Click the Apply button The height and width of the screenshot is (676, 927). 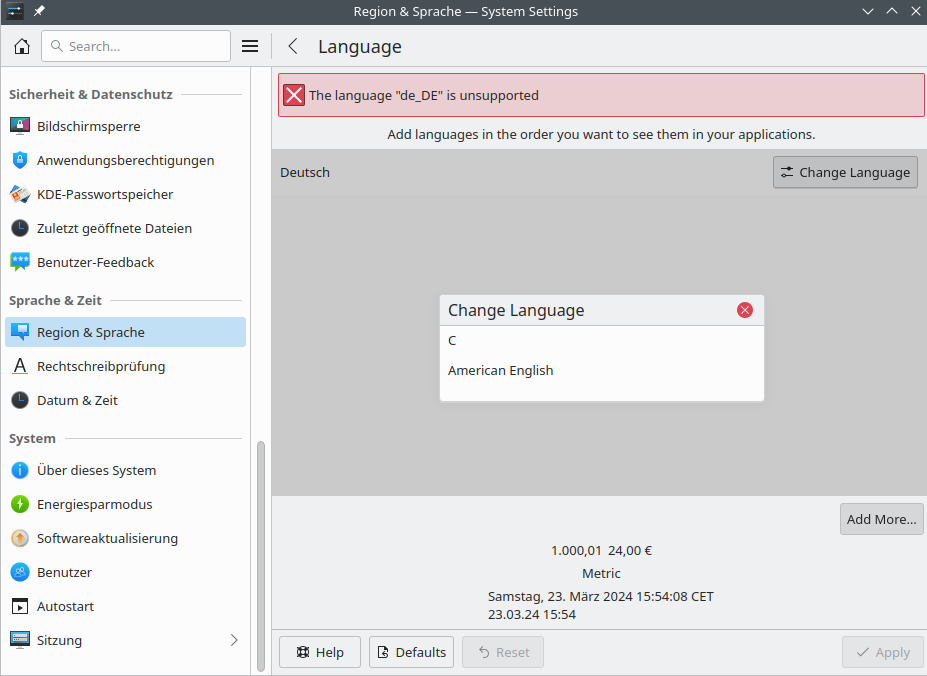883,652
